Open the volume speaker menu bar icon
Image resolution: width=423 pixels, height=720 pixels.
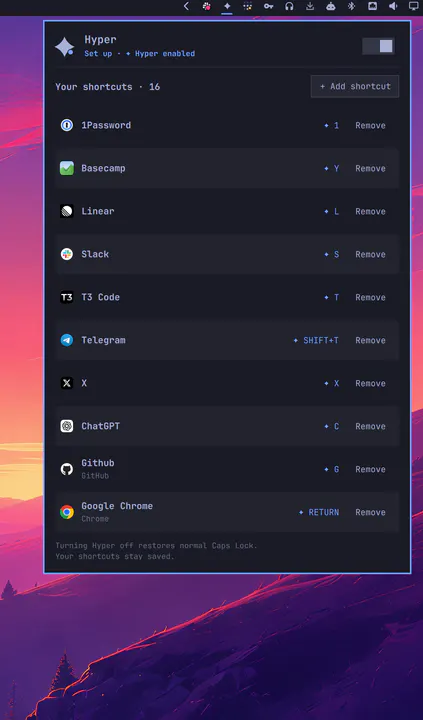coord(393,6)
